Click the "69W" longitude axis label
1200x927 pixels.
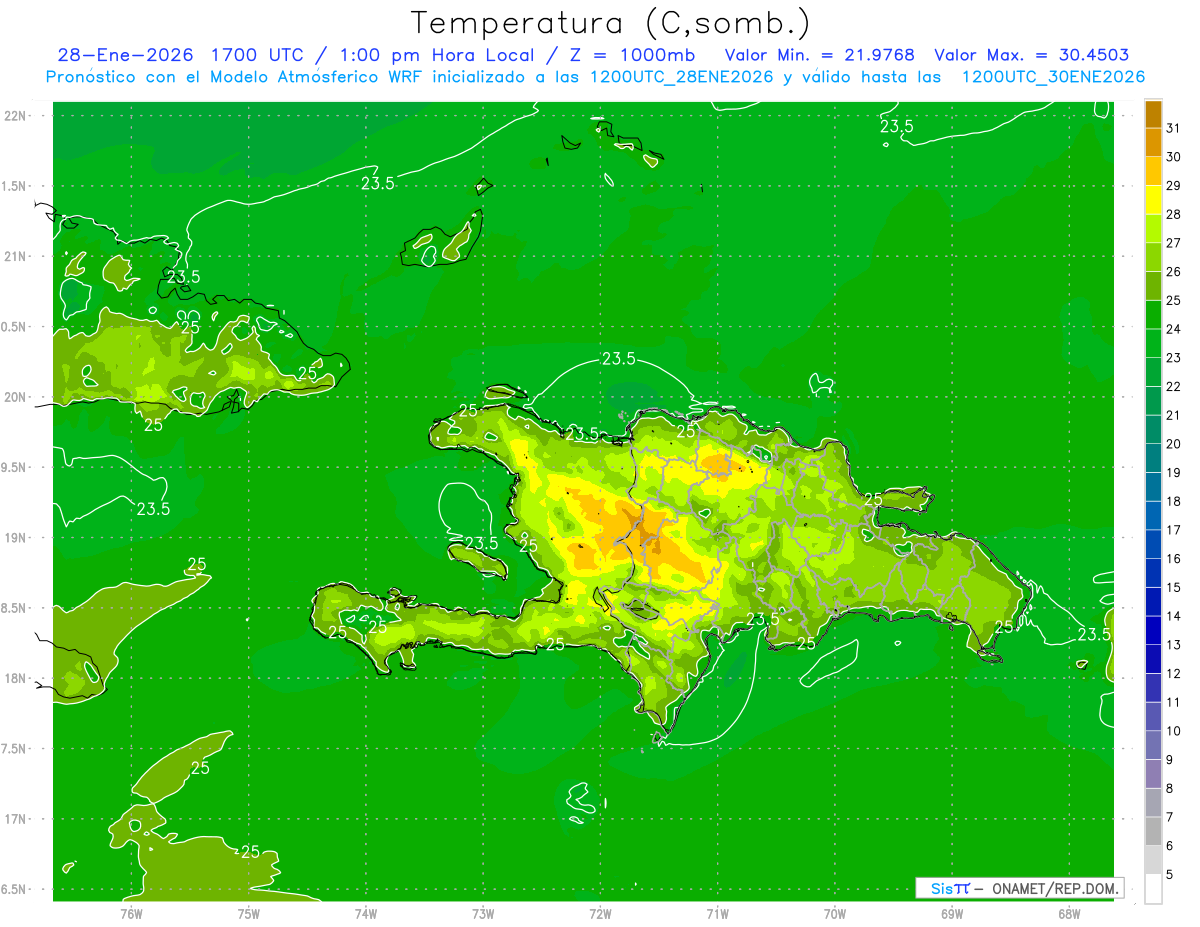(952, 914)
